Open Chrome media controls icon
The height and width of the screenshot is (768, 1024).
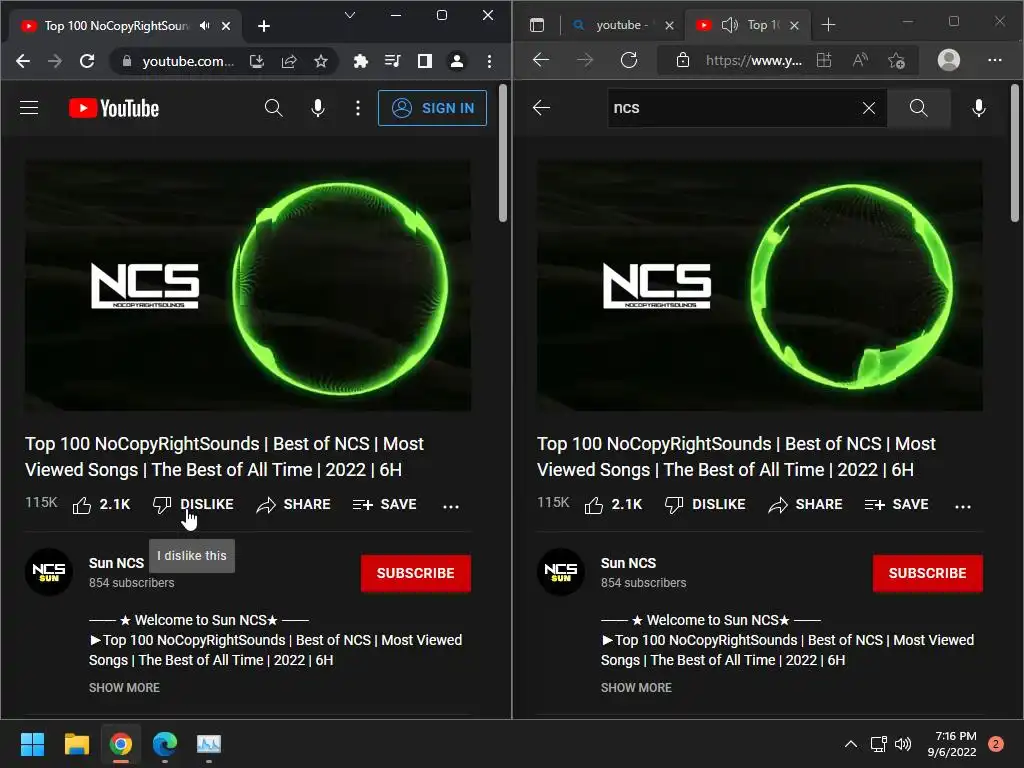[392, 61]
